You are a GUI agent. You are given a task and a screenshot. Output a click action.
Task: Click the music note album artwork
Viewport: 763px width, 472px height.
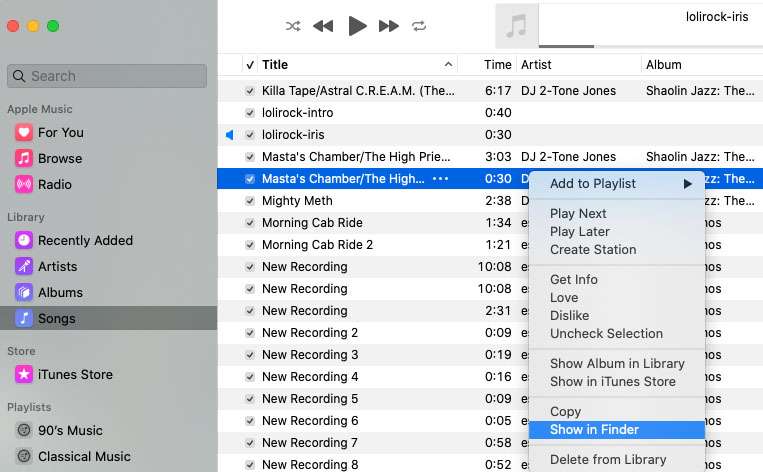tap(516, 26)
